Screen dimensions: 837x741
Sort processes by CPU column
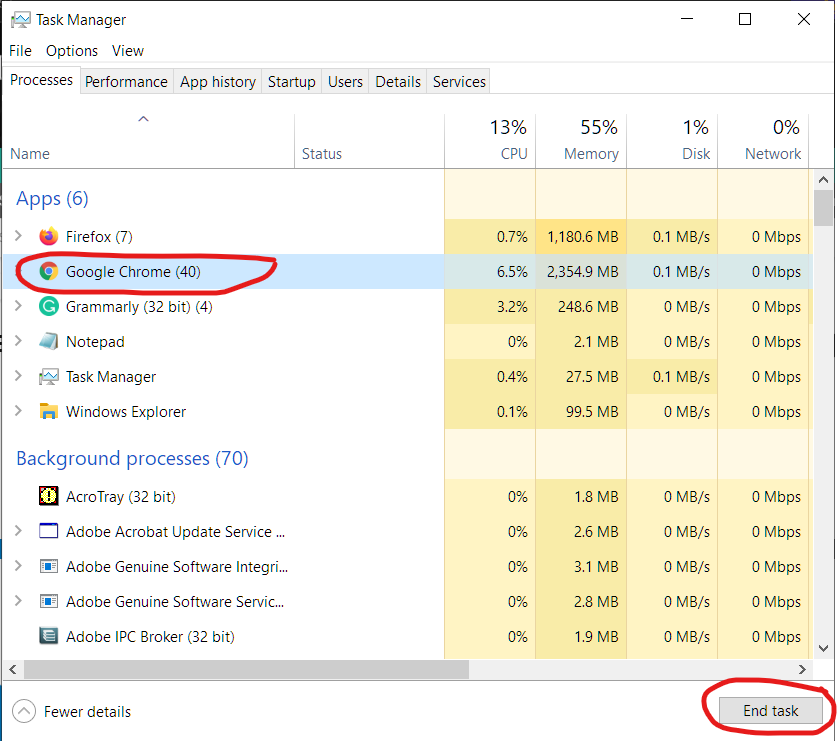click(x=490, y=141)
